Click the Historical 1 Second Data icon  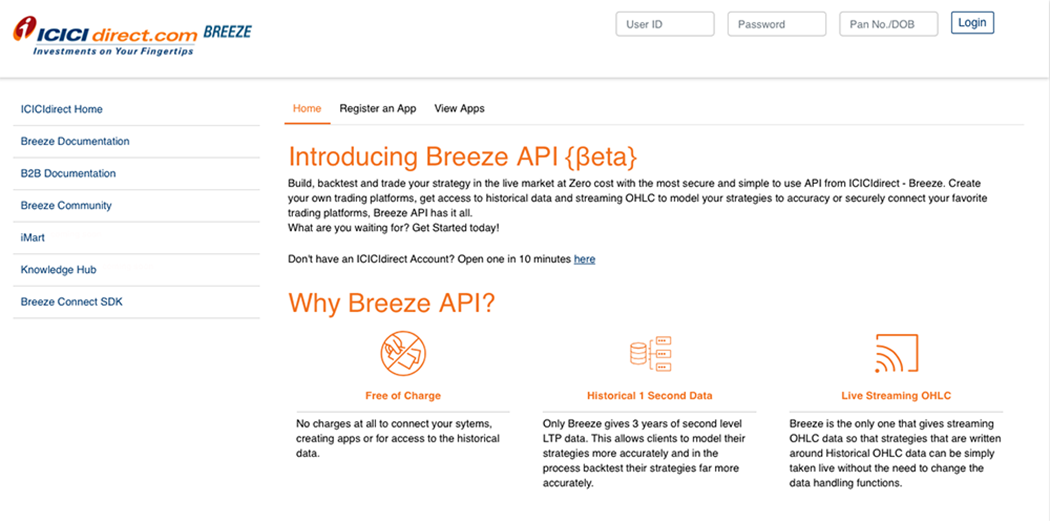(x=649, y=353)
